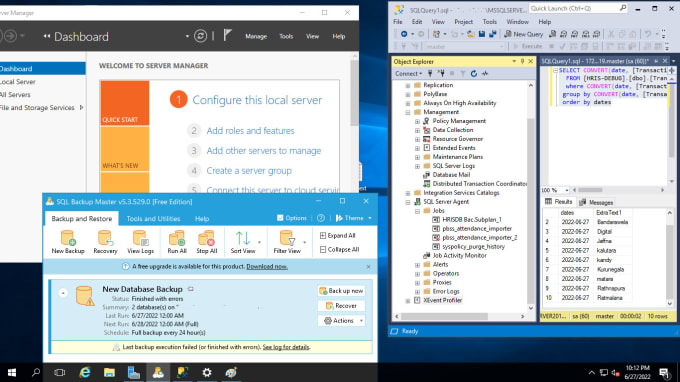The height and width of the screenshot is (382, 680).
Task: Open the Window menu in SSMS
Action: pyautogui.click(x=517, y=22)
